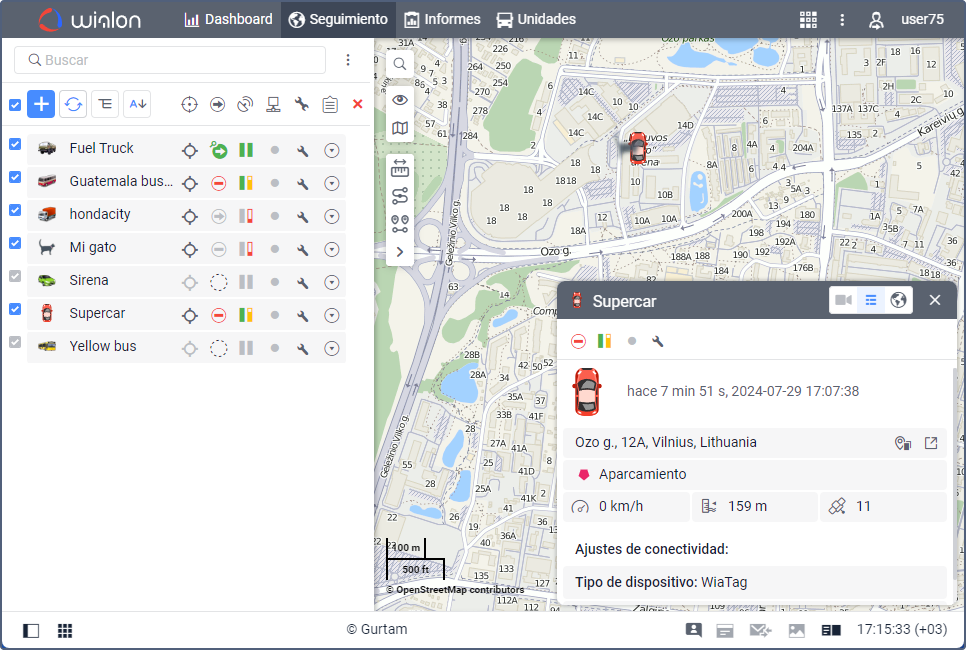Open the user75 account menu
Screen dimensions: 966x650
point(906,20)
